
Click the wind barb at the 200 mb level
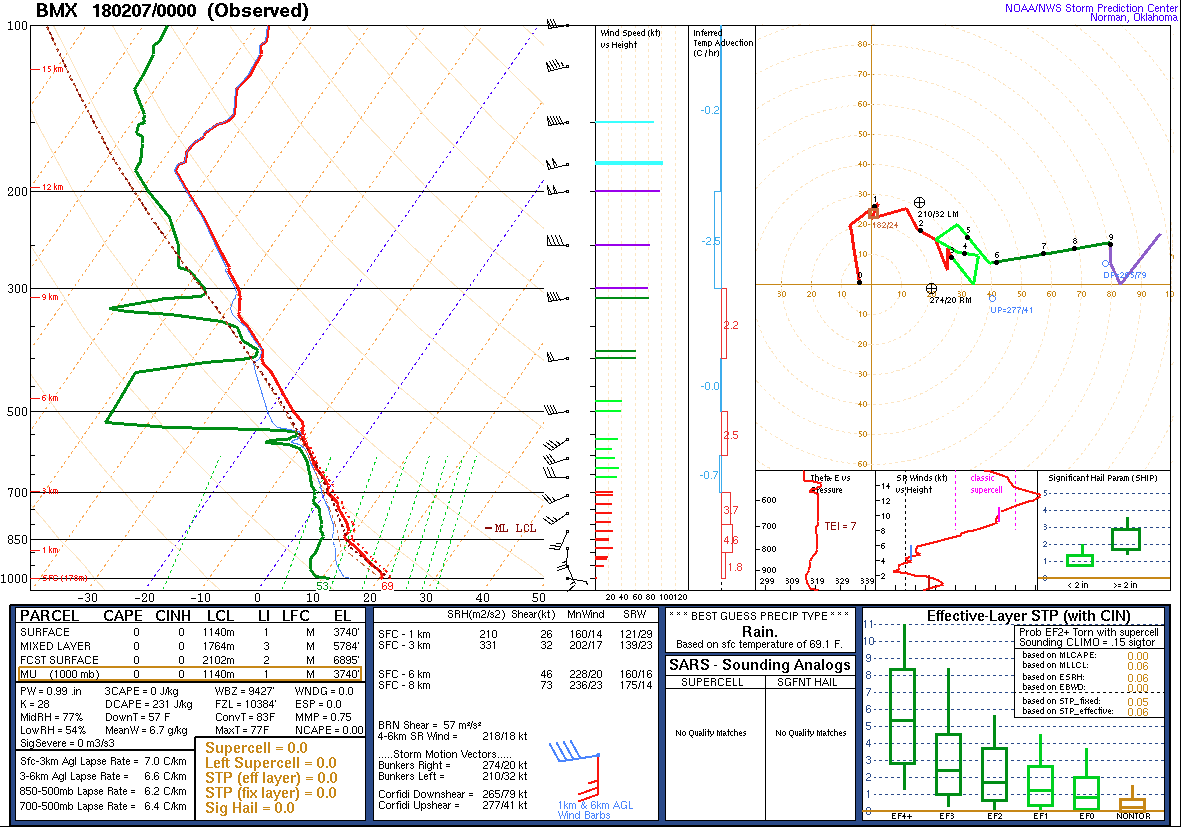point(557,191)
